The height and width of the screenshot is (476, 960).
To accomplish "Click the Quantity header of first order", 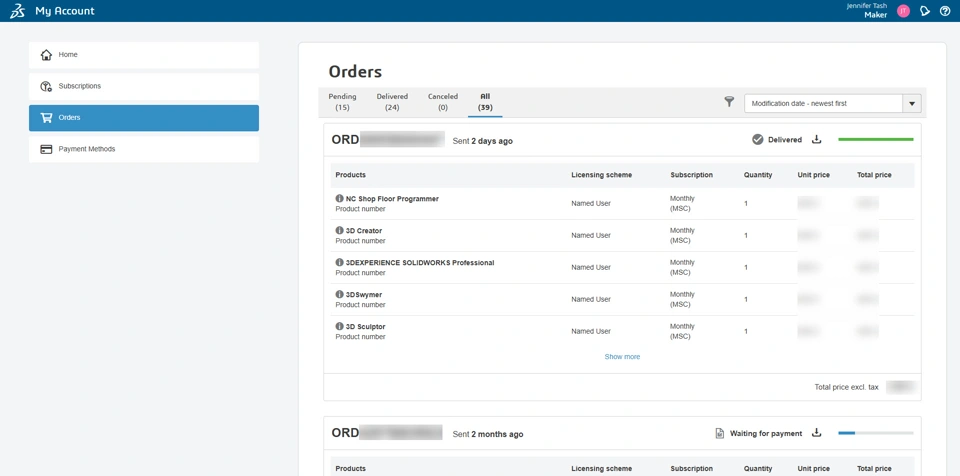I will coord(758,175).
